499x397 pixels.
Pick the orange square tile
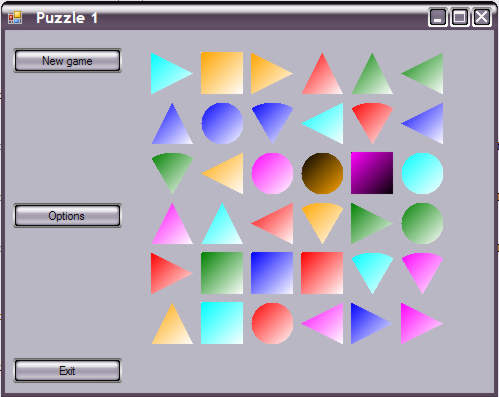tap(222, 73)
